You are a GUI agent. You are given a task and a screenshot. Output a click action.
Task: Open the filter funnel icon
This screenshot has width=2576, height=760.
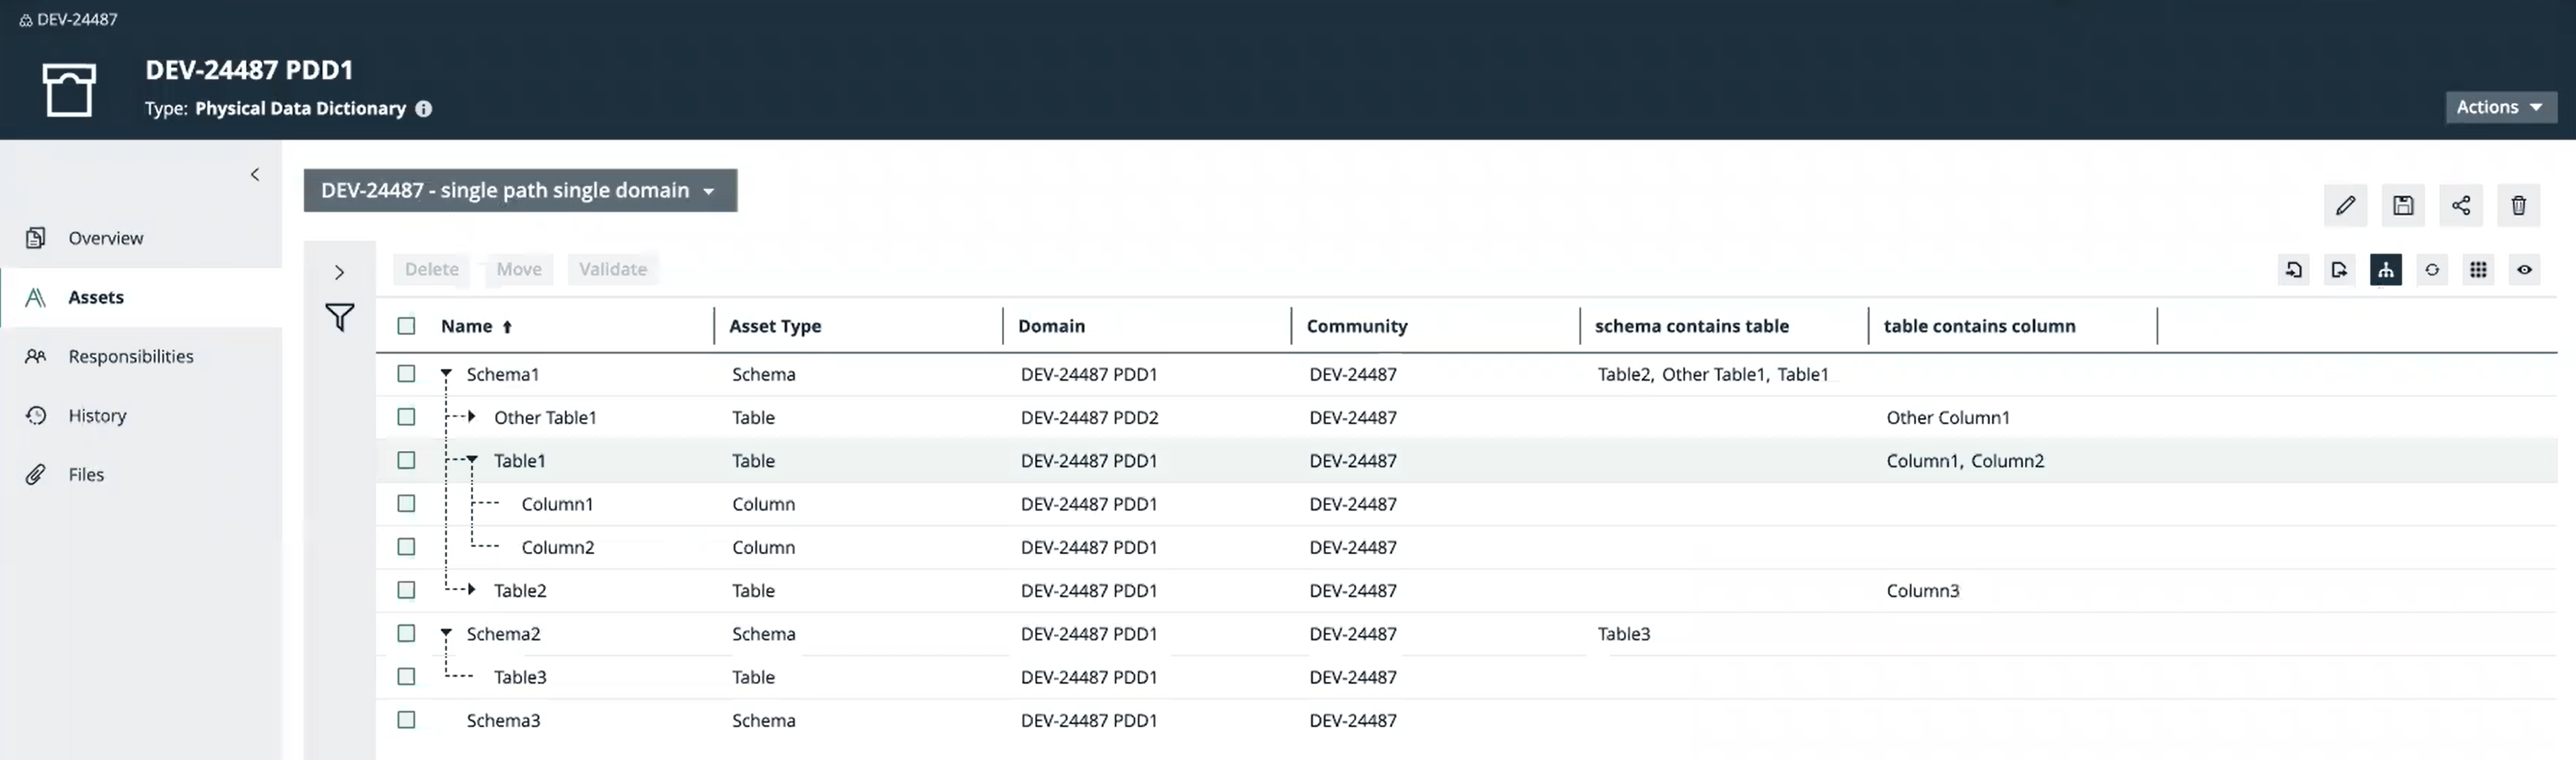click(x=340, y=318)
